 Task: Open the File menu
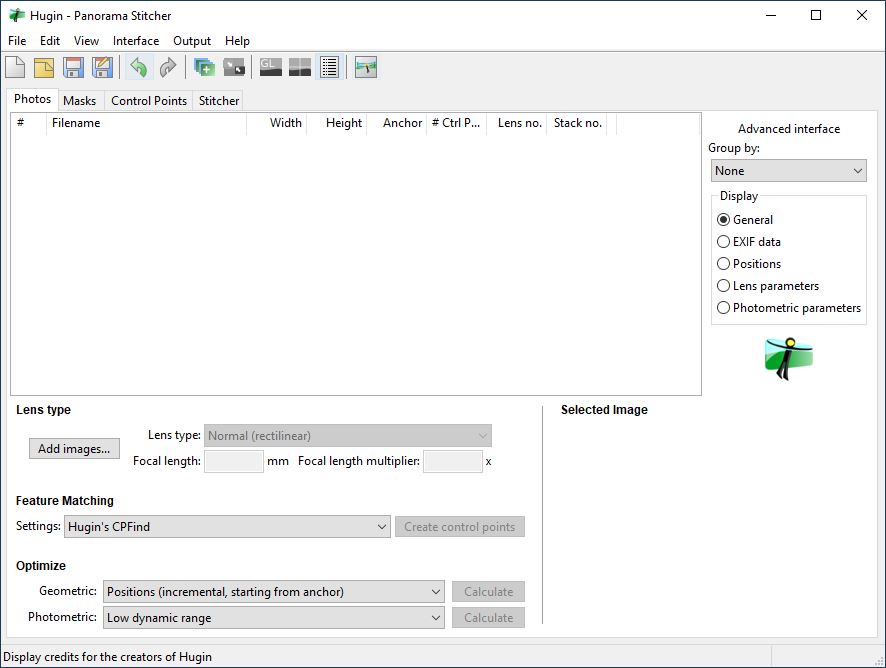pos(17,41)
